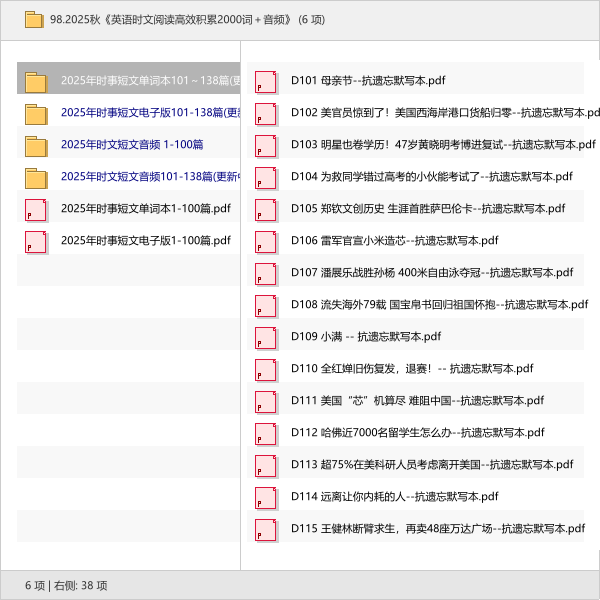
Task: Click PDF icon of 2025年时事短文单词本1-100篇.pdf
Action: pos(36,209)
